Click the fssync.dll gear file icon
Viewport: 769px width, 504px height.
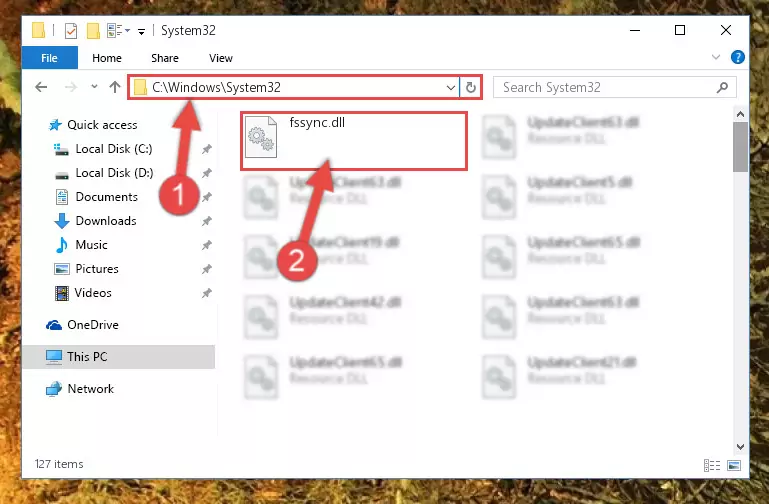[x=261, y=137]
